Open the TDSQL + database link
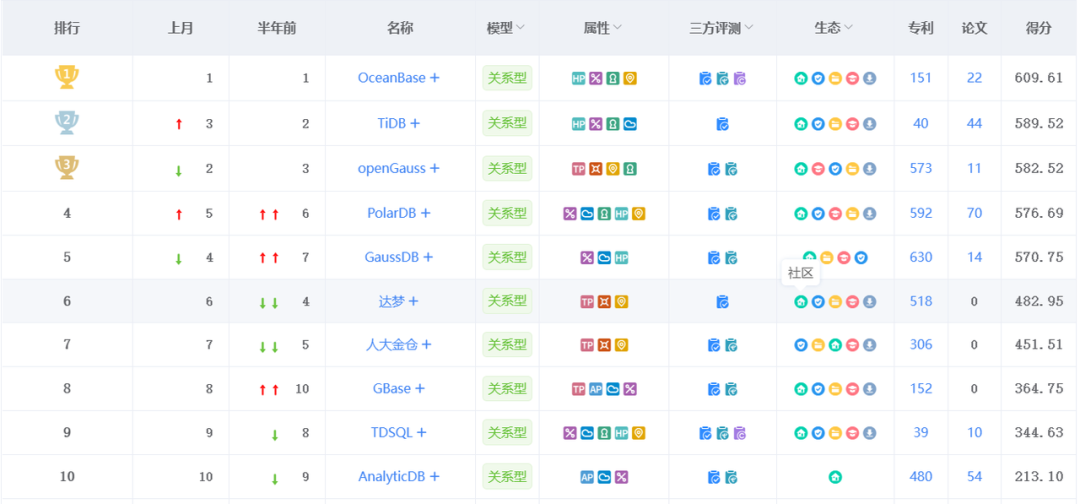The height and width of the screenshot is (504, 1080). point(398,432)
